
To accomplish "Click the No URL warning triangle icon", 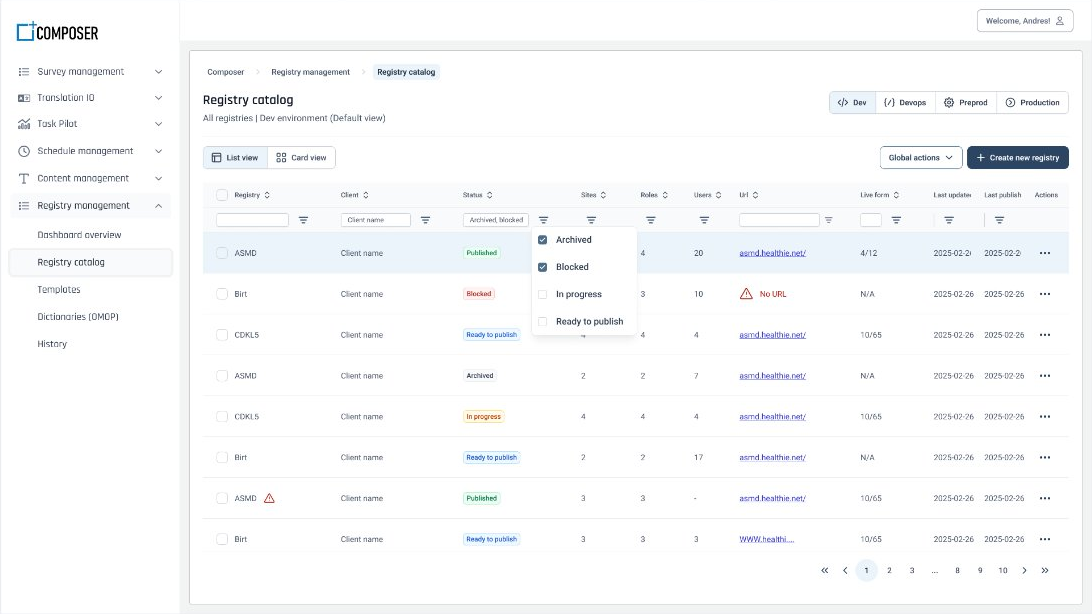I will coord(746,294).
